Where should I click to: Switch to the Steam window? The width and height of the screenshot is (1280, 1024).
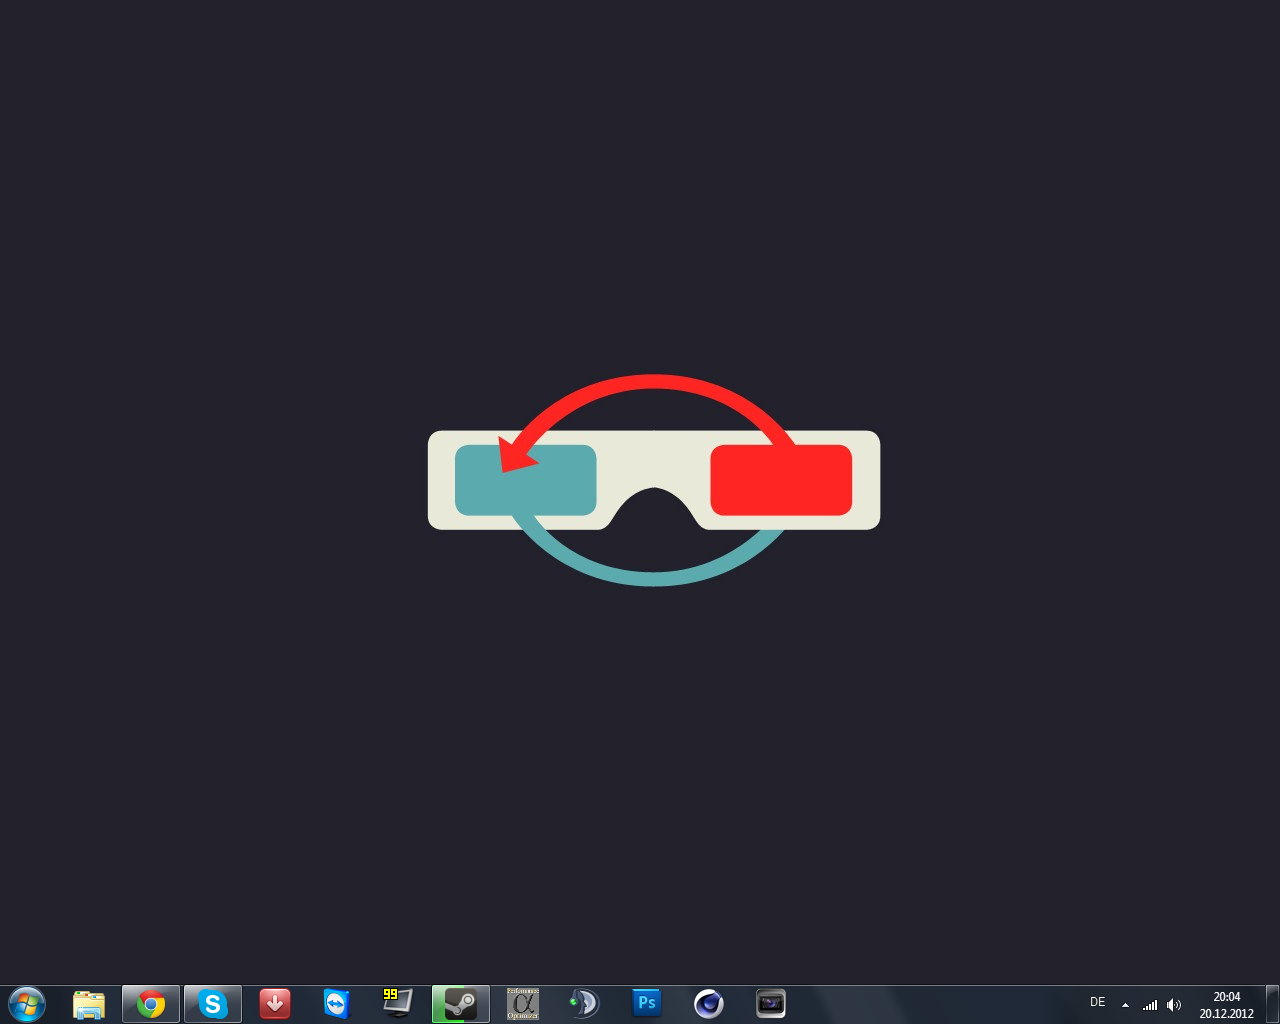pyautogui.click(x=461, y=1004)
